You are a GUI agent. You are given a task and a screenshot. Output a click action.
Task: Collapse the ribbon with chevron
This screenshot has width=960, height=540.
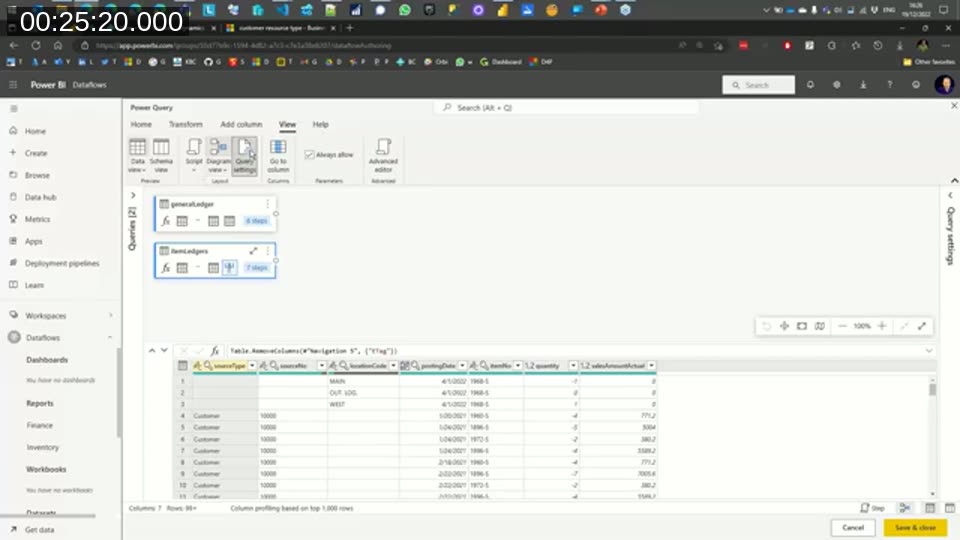coord(954,181)
